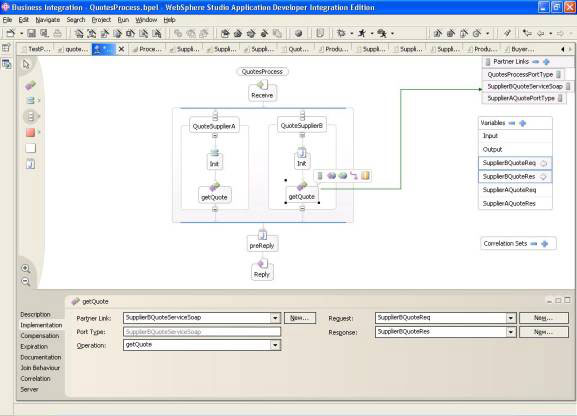Click the Back navigation arrow in toolbar
Image resolution: width=577 pixels, height=416 pixels.
pos(541,34)
